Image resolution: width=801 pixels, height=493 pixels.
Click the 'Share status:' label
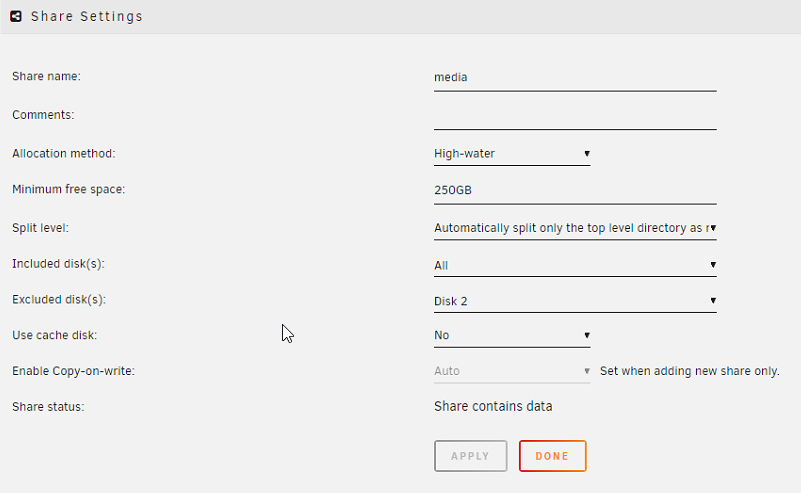click(48, 407)
